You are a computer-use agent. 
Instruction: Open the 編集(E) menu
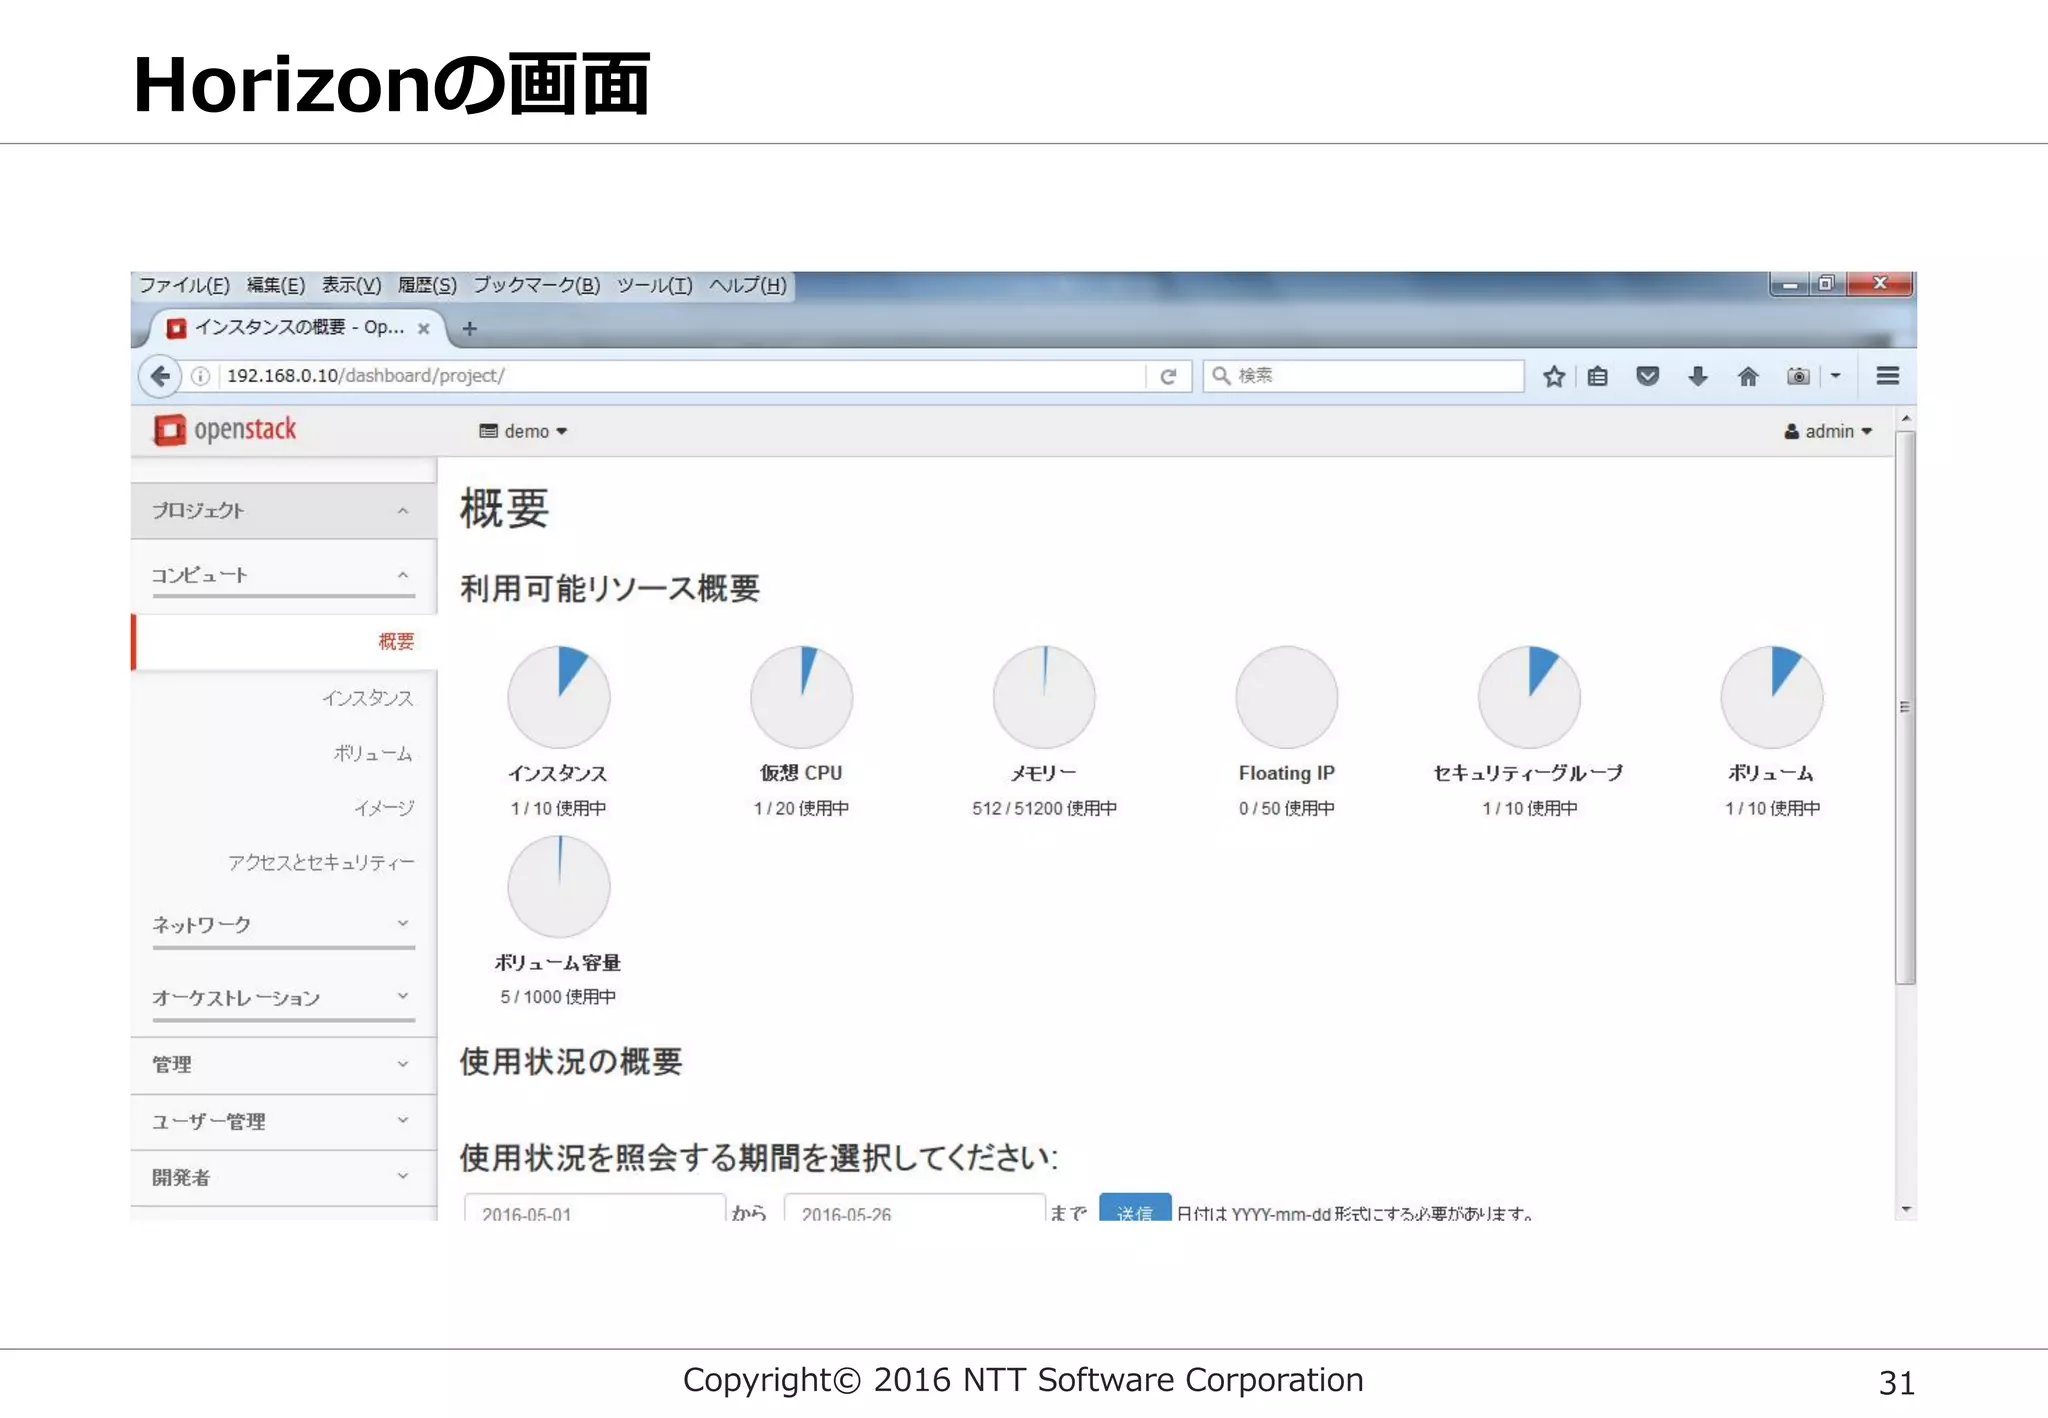(275, 285)
